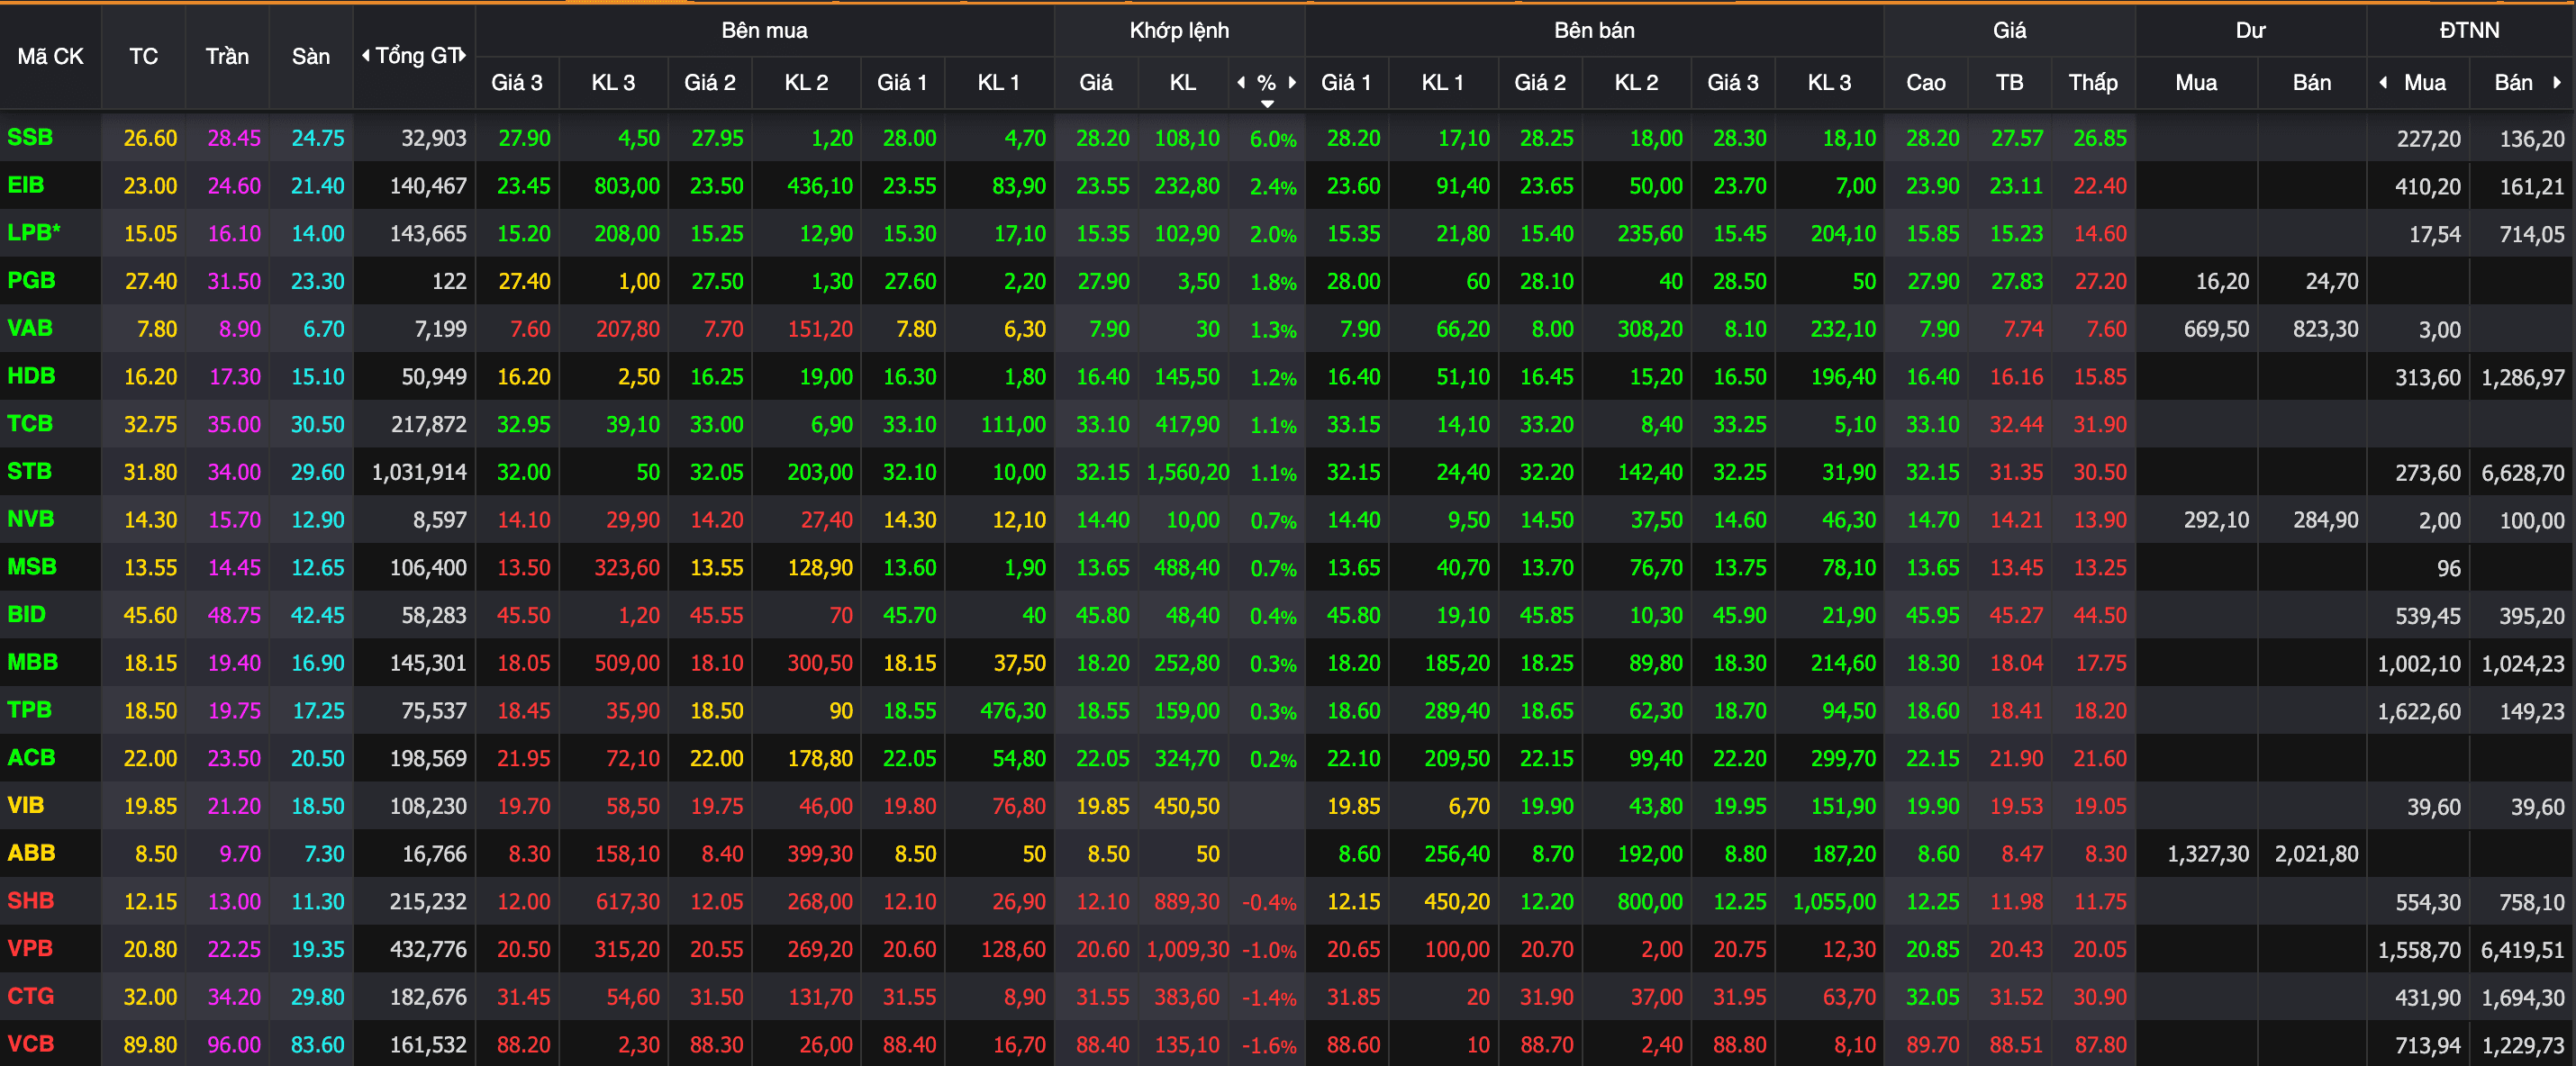Click the Bên bán group header
This screenshot has width=2576, height=1066.
(x=1594, y=30)
